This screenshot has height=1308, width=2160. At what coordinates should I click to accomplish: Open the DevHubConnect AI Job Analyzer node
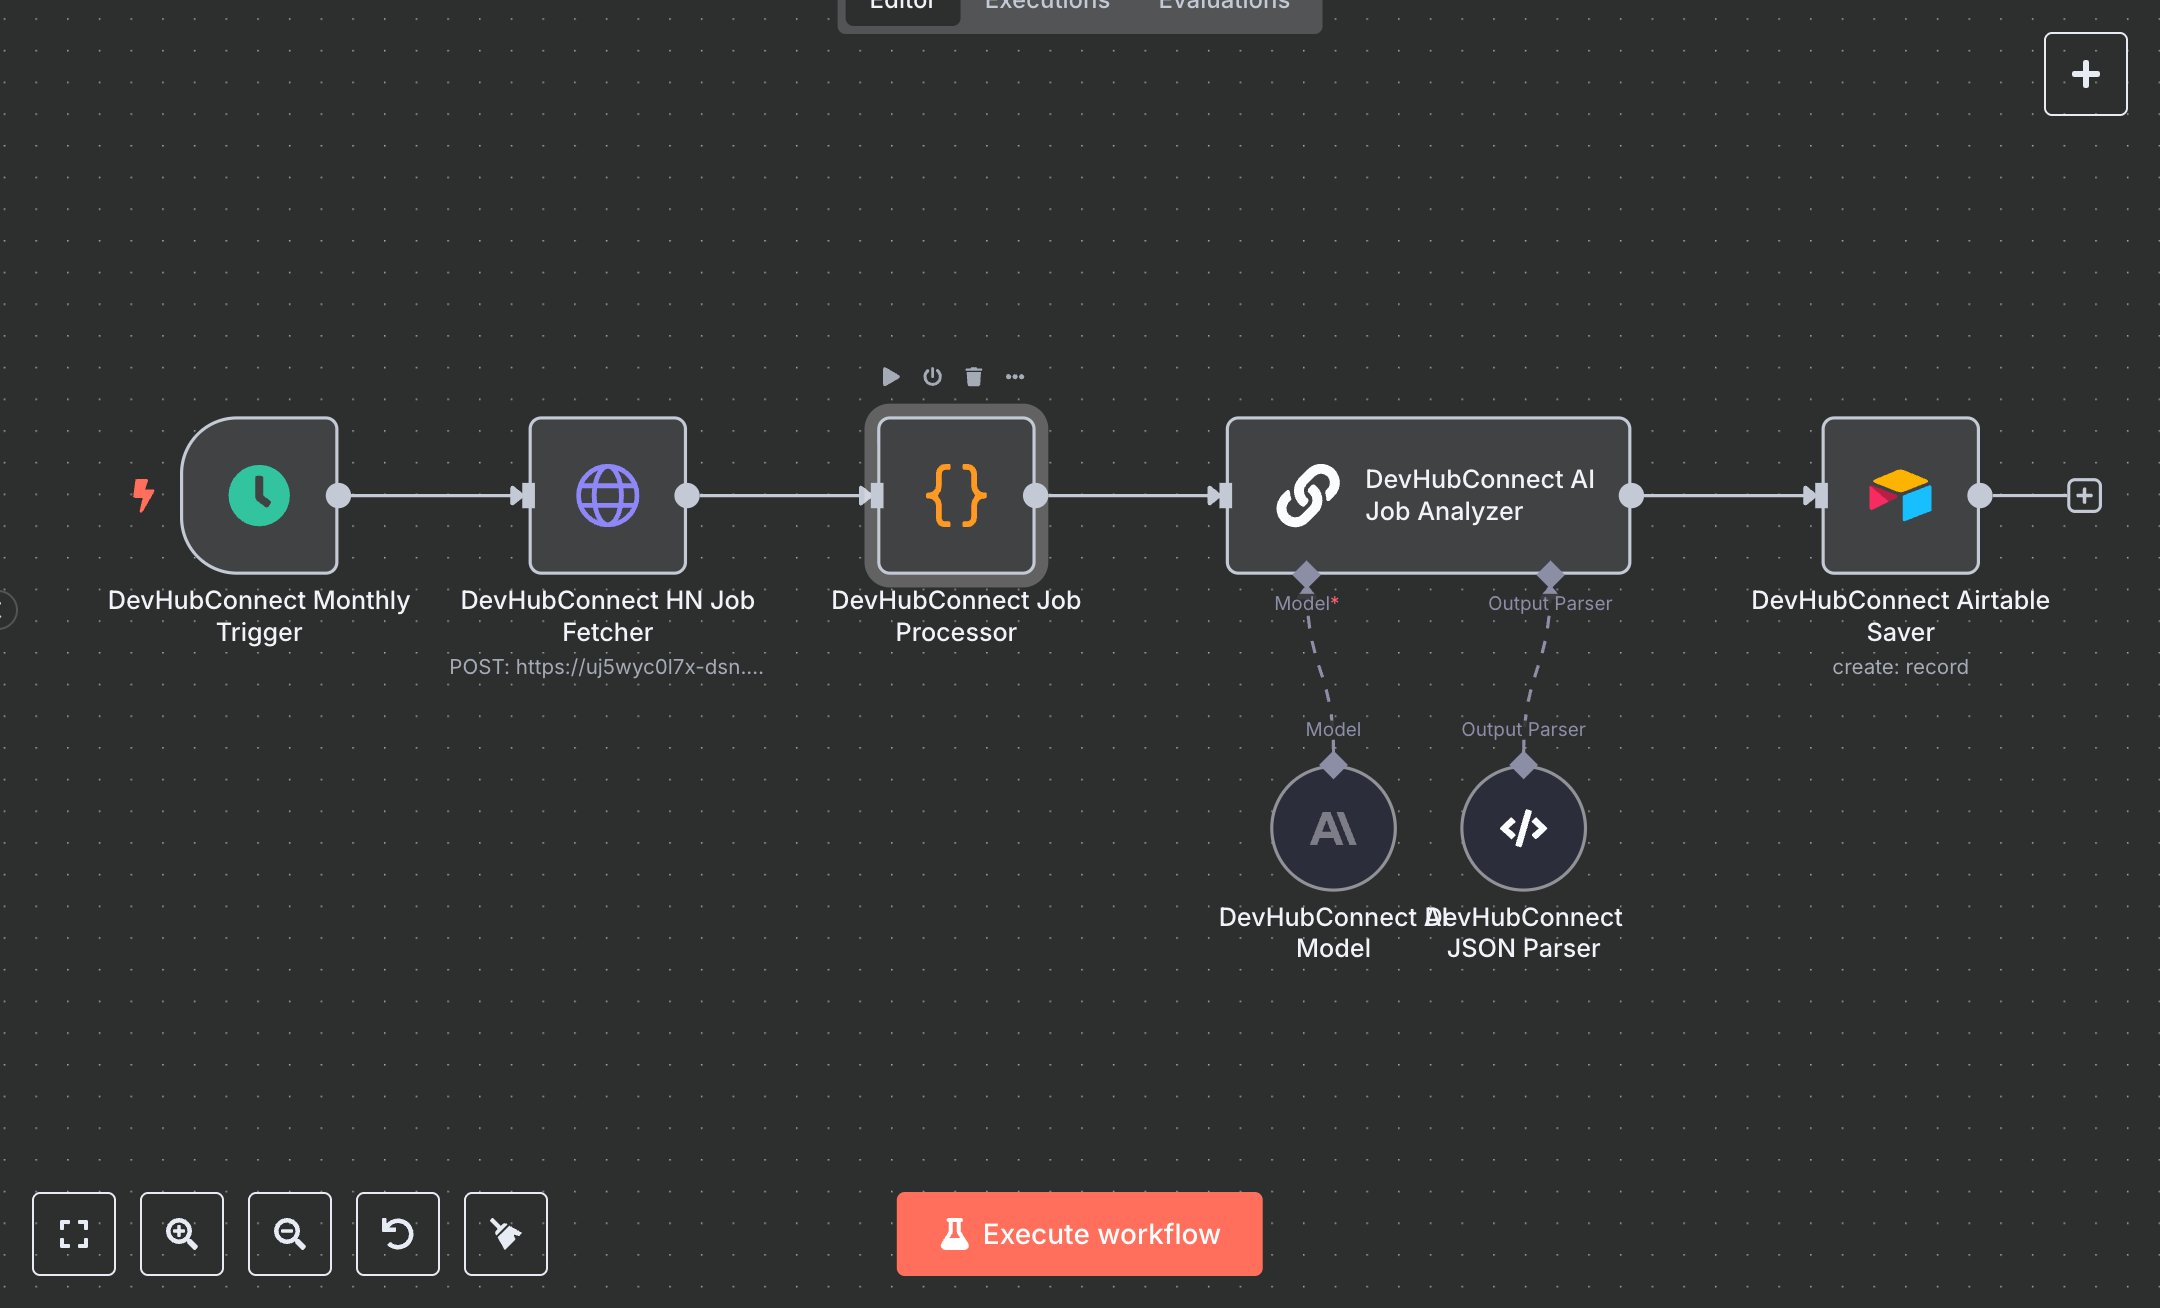1428,496
